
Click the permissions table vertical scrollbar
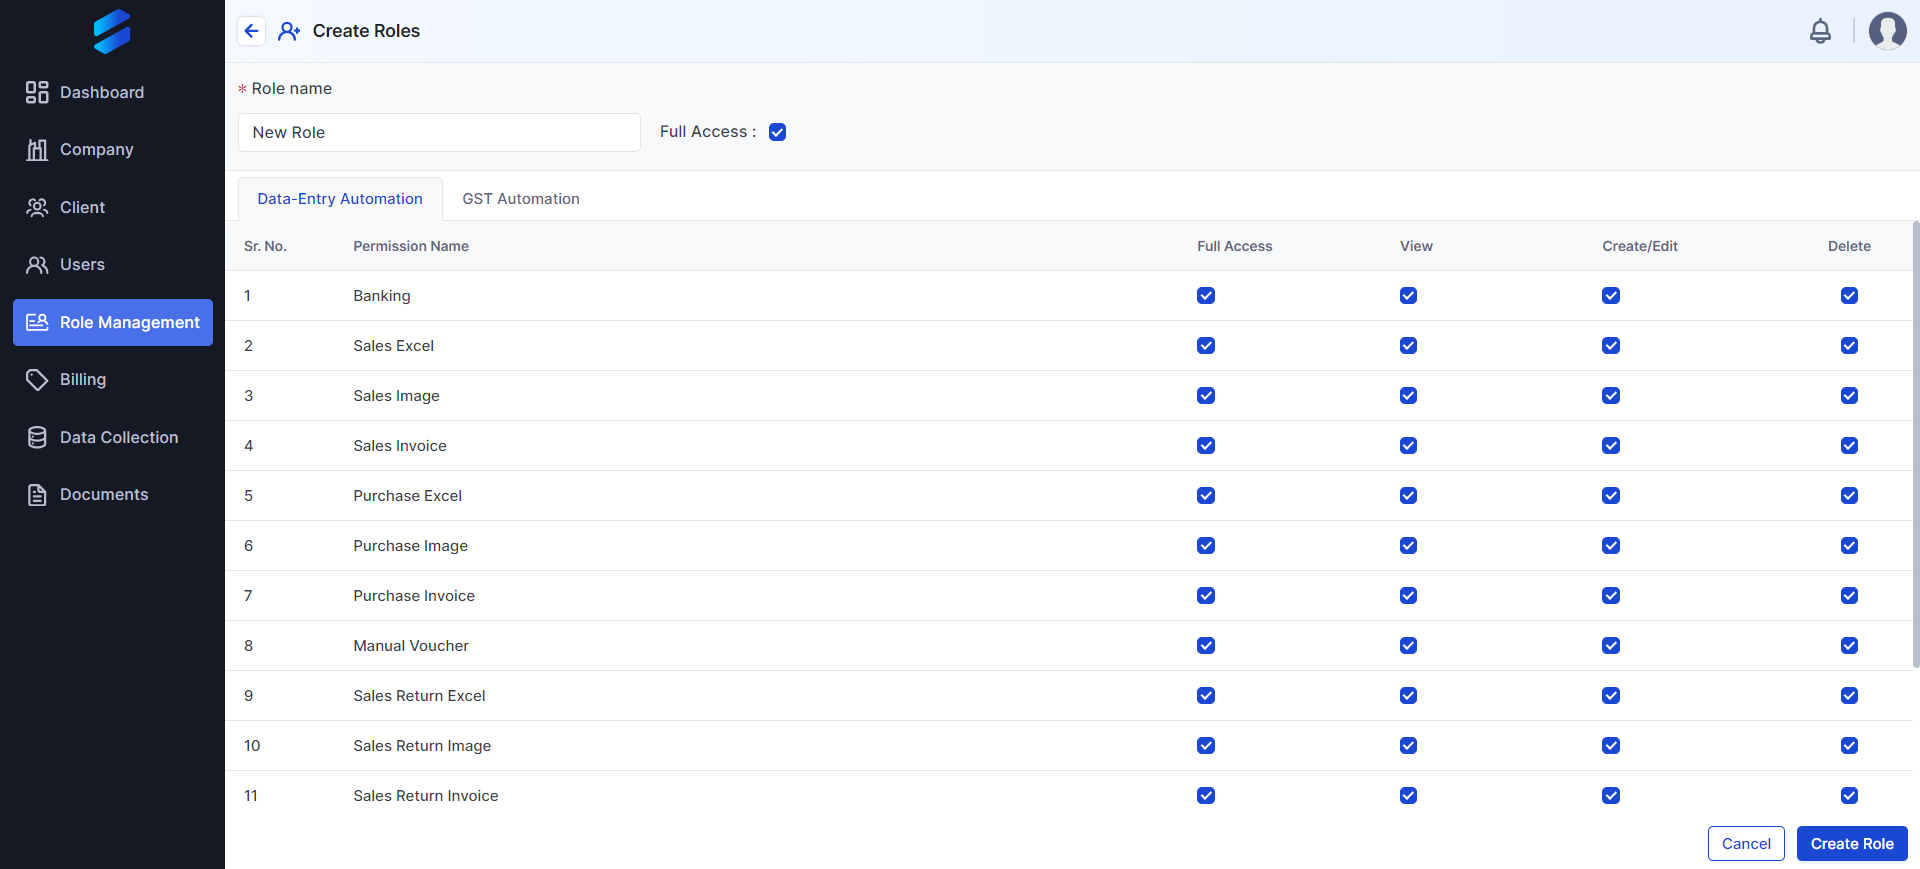click(x=1916, y=444)
